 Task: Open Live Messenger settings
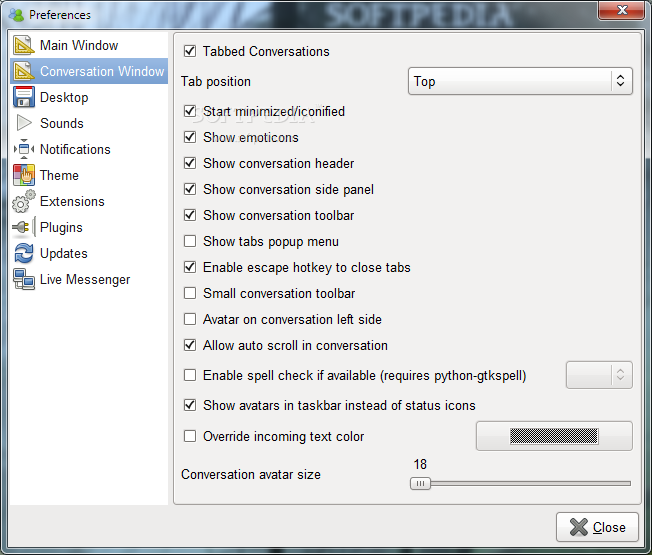click(89, 279)
